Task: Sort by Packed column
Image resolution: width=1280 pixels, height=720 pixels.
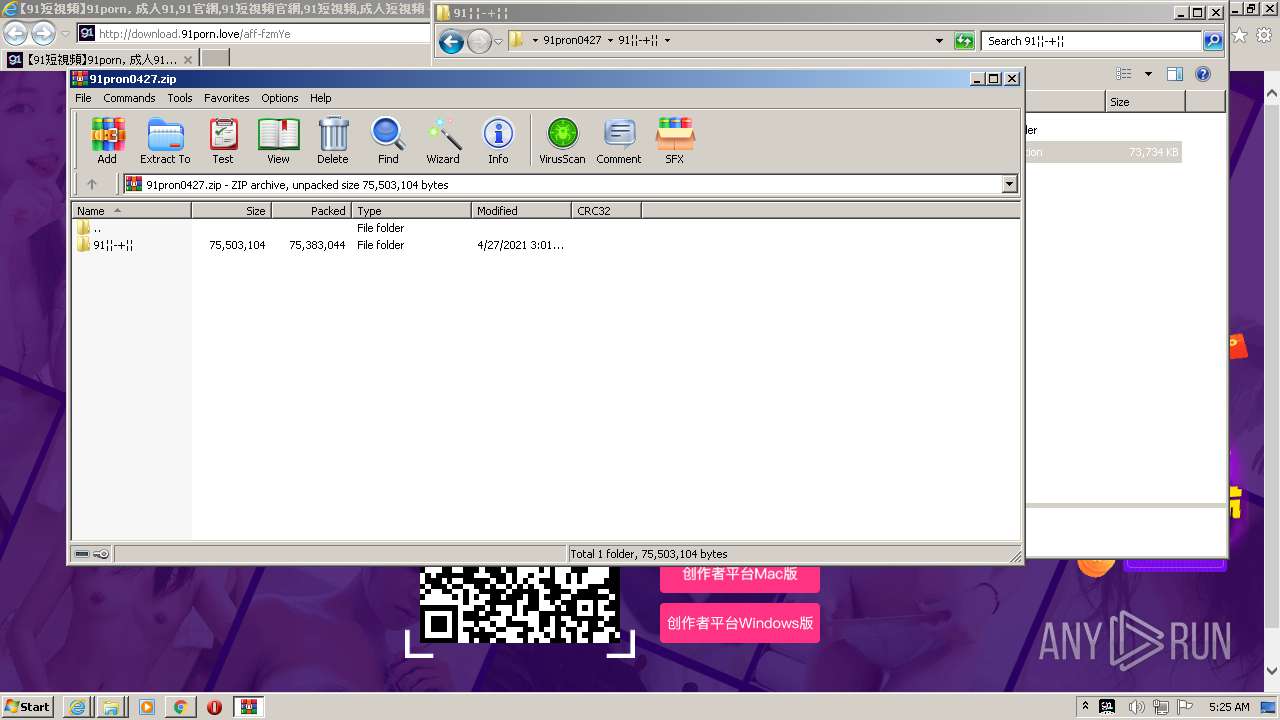Action: click(x=311, y=211)
